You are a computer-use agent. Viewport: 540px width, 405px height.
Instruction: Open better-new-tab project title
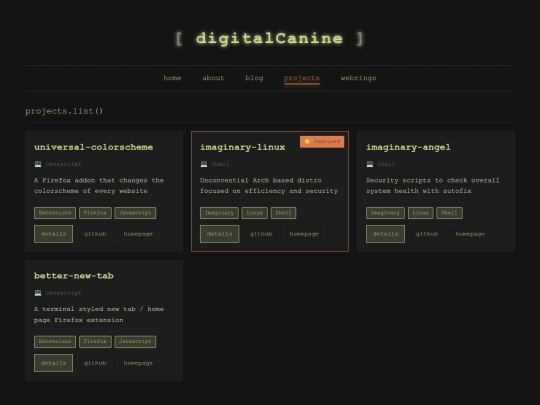click(x=74, y=276)
